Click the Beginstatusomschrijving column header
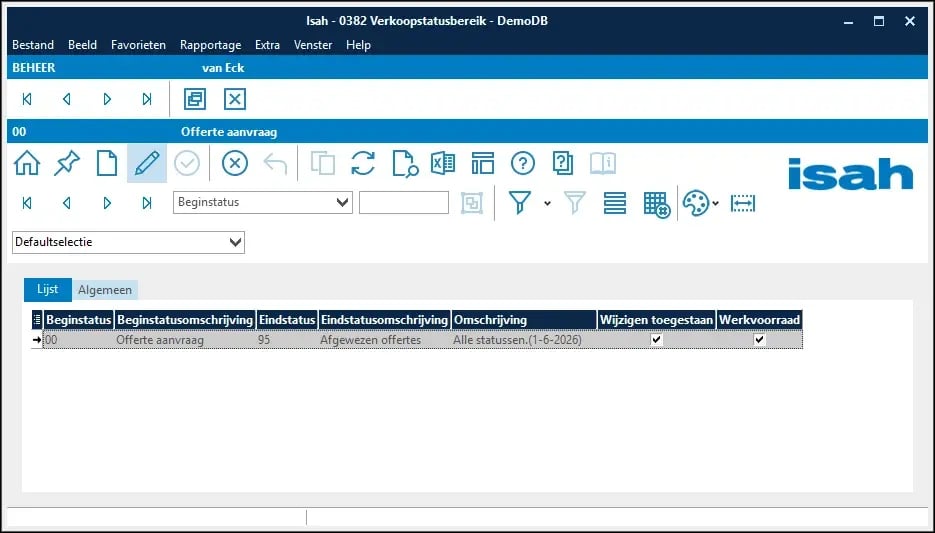 185,320
